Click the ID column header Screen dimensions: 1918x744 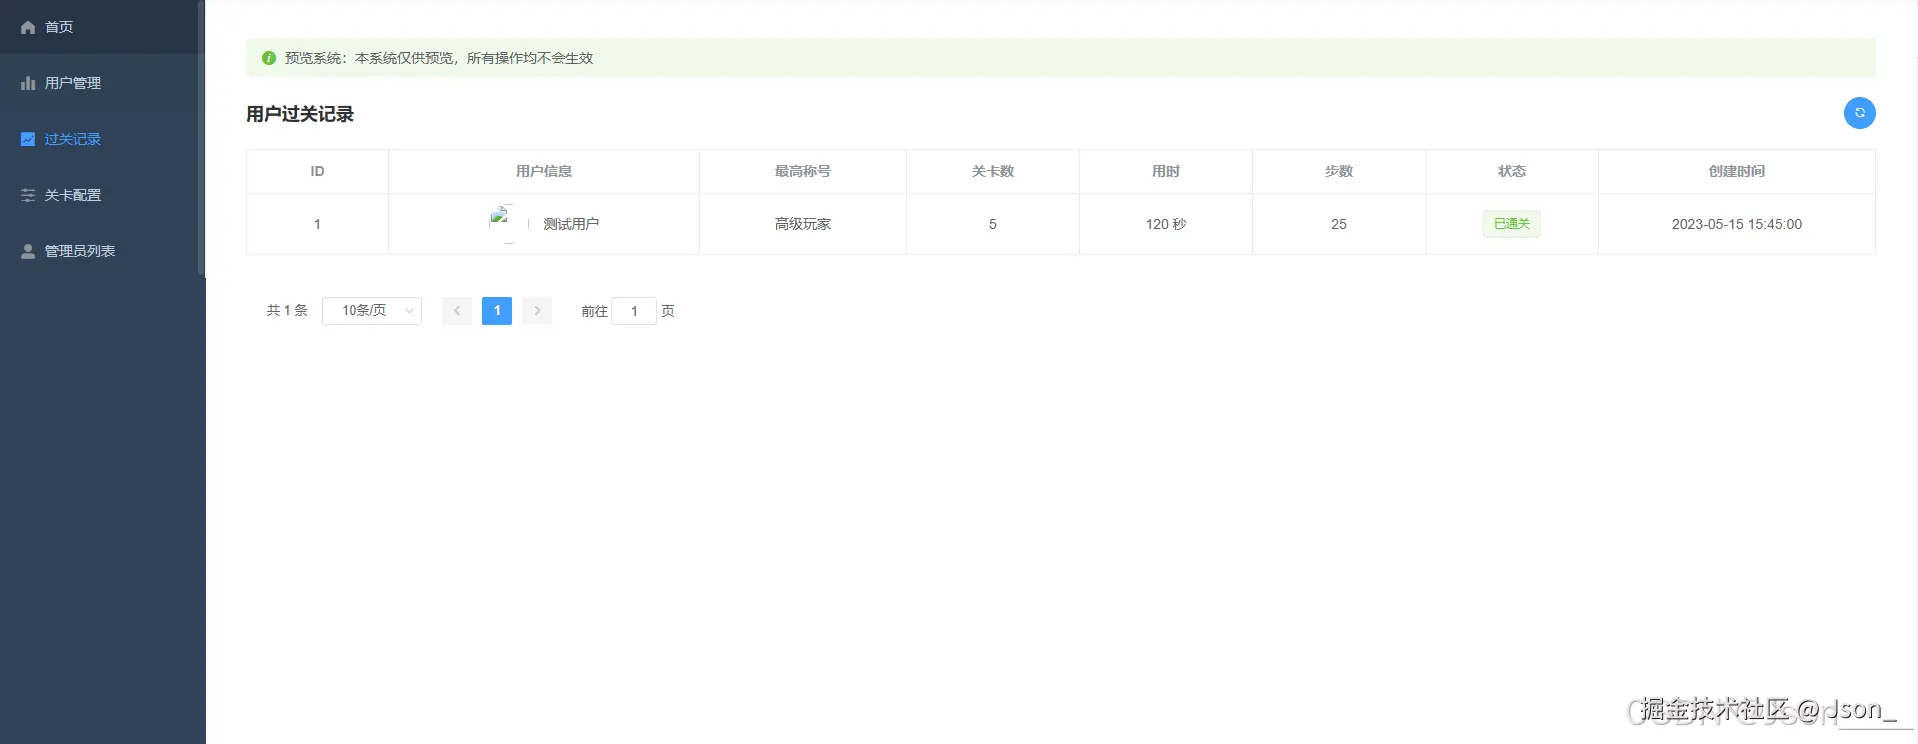click(x=317, y=171)
